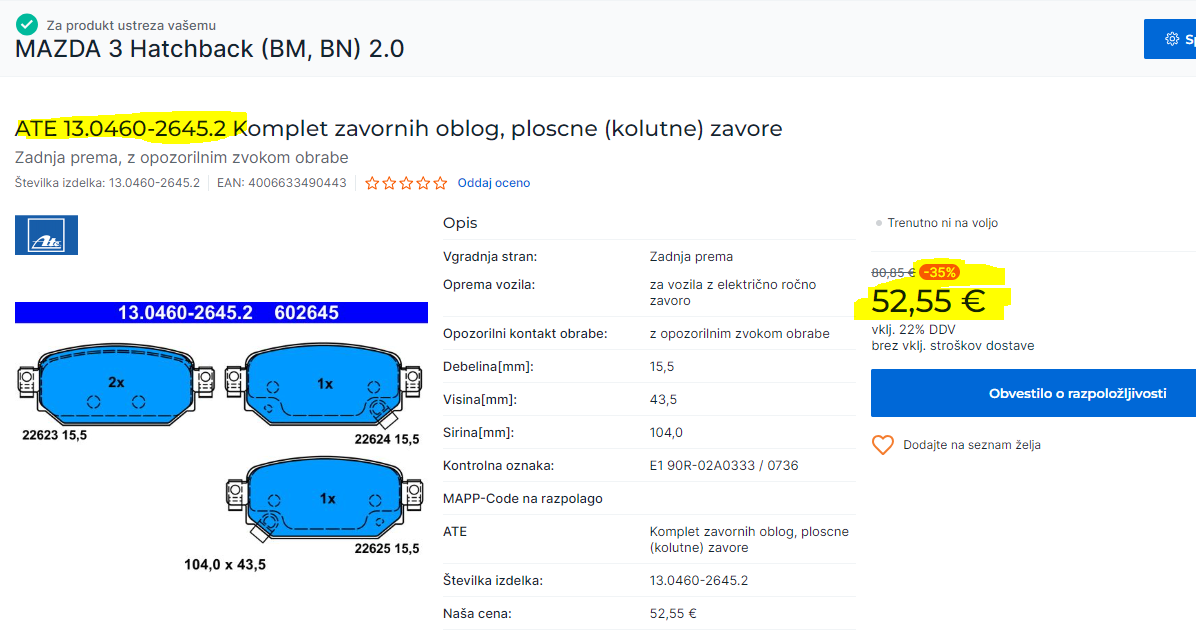Click the 52,55 € price

click(928, 301)
